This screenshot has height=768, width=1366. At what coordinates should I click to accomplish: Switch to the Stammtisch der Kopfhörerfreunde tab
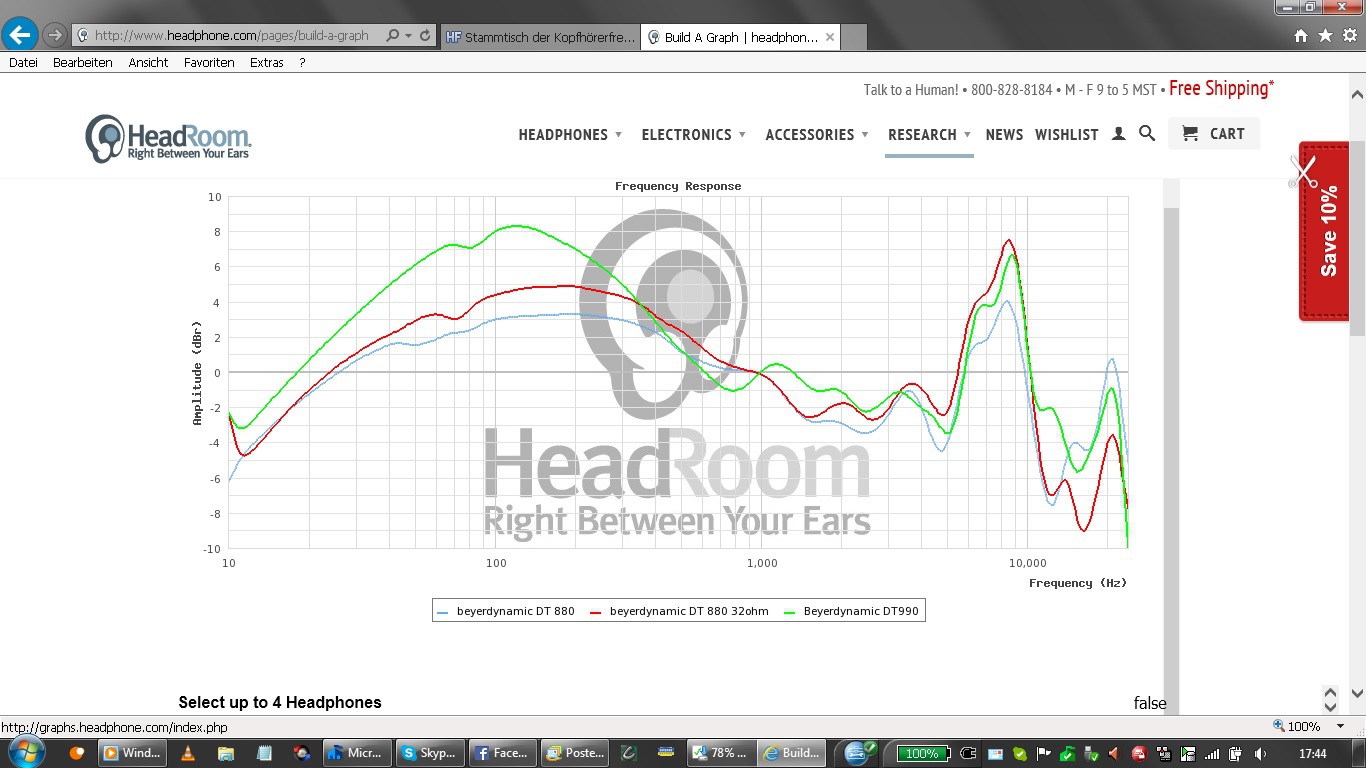coord(540,37)
